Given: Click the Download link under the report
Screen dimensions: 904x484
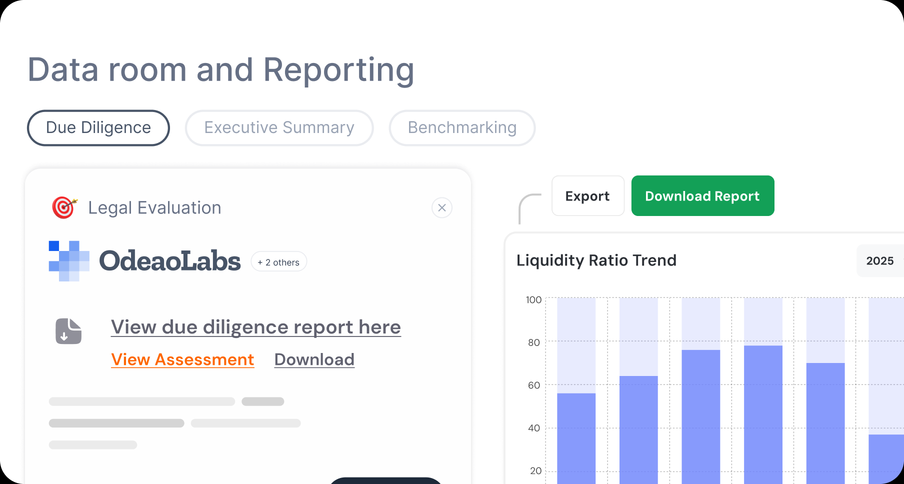Looking at the screenshot, I should pos(314,360).
